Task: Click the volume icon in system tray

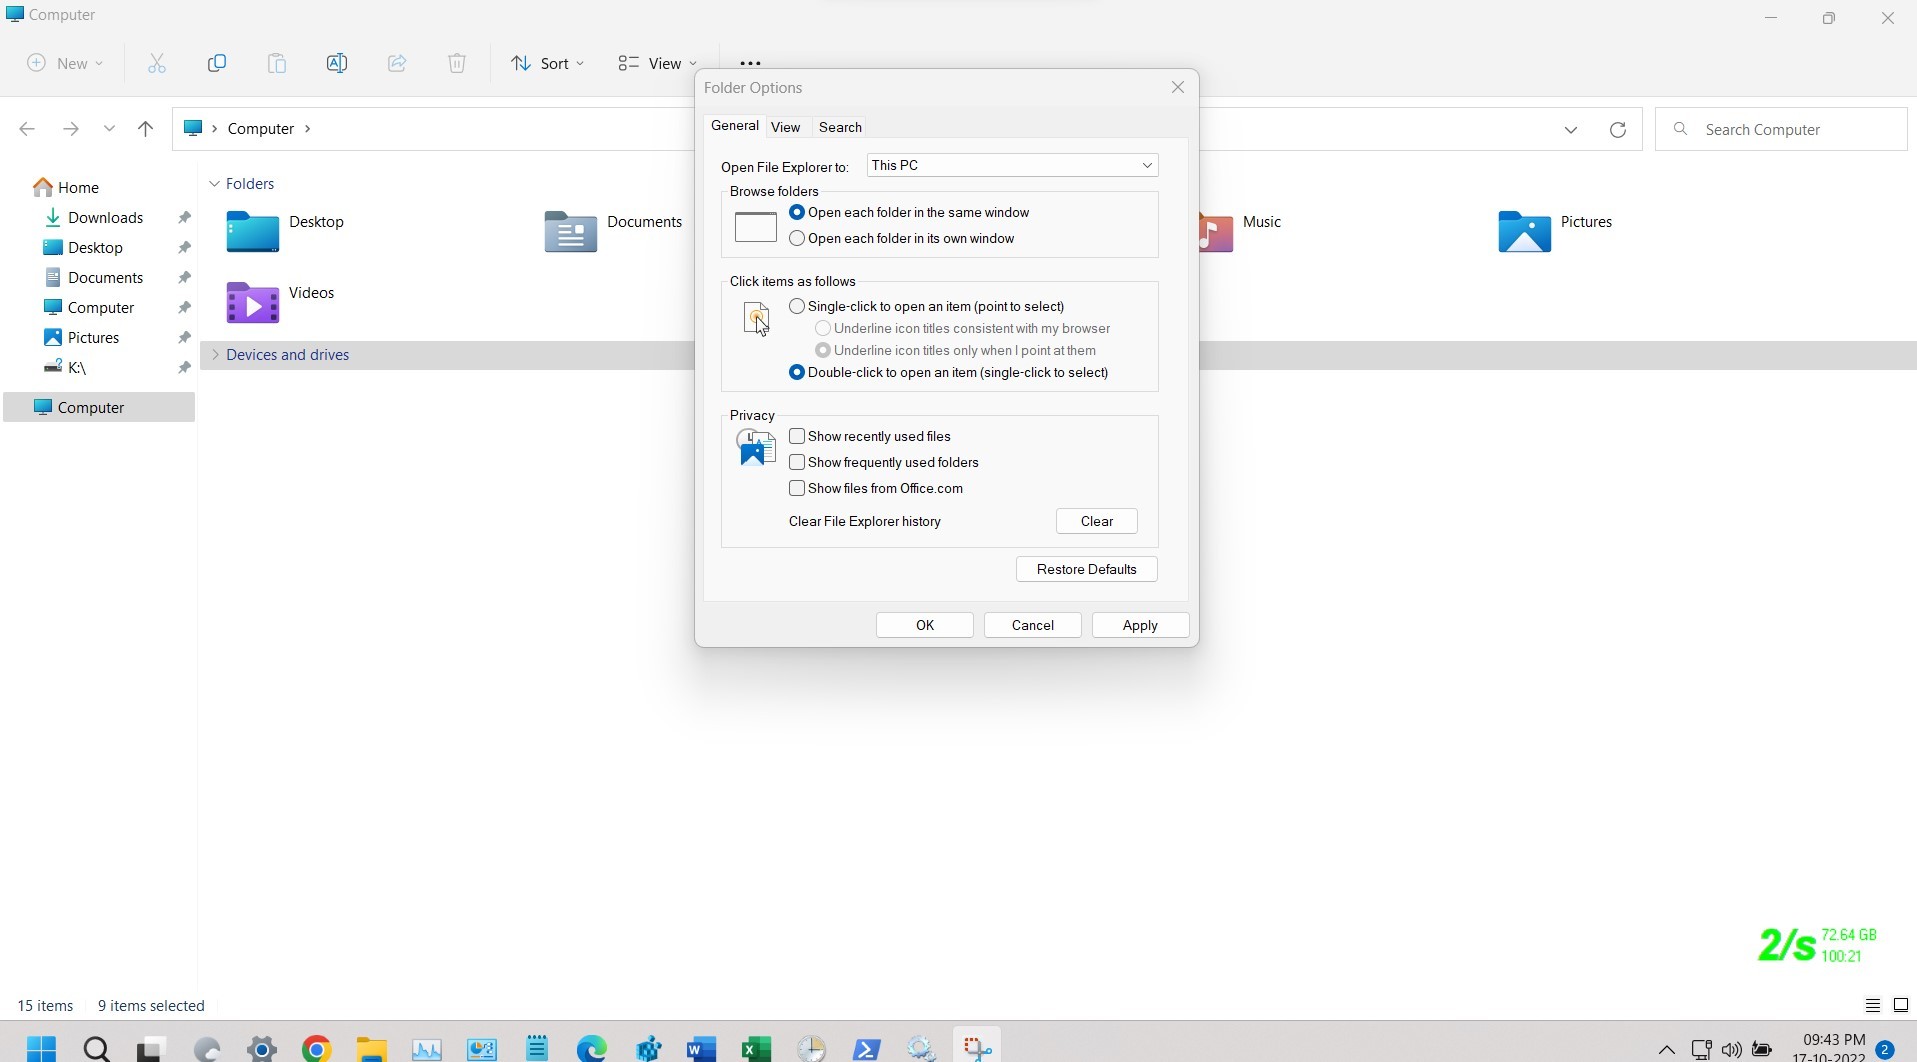Action: pyautogui.click(x=1731, y=1050)
